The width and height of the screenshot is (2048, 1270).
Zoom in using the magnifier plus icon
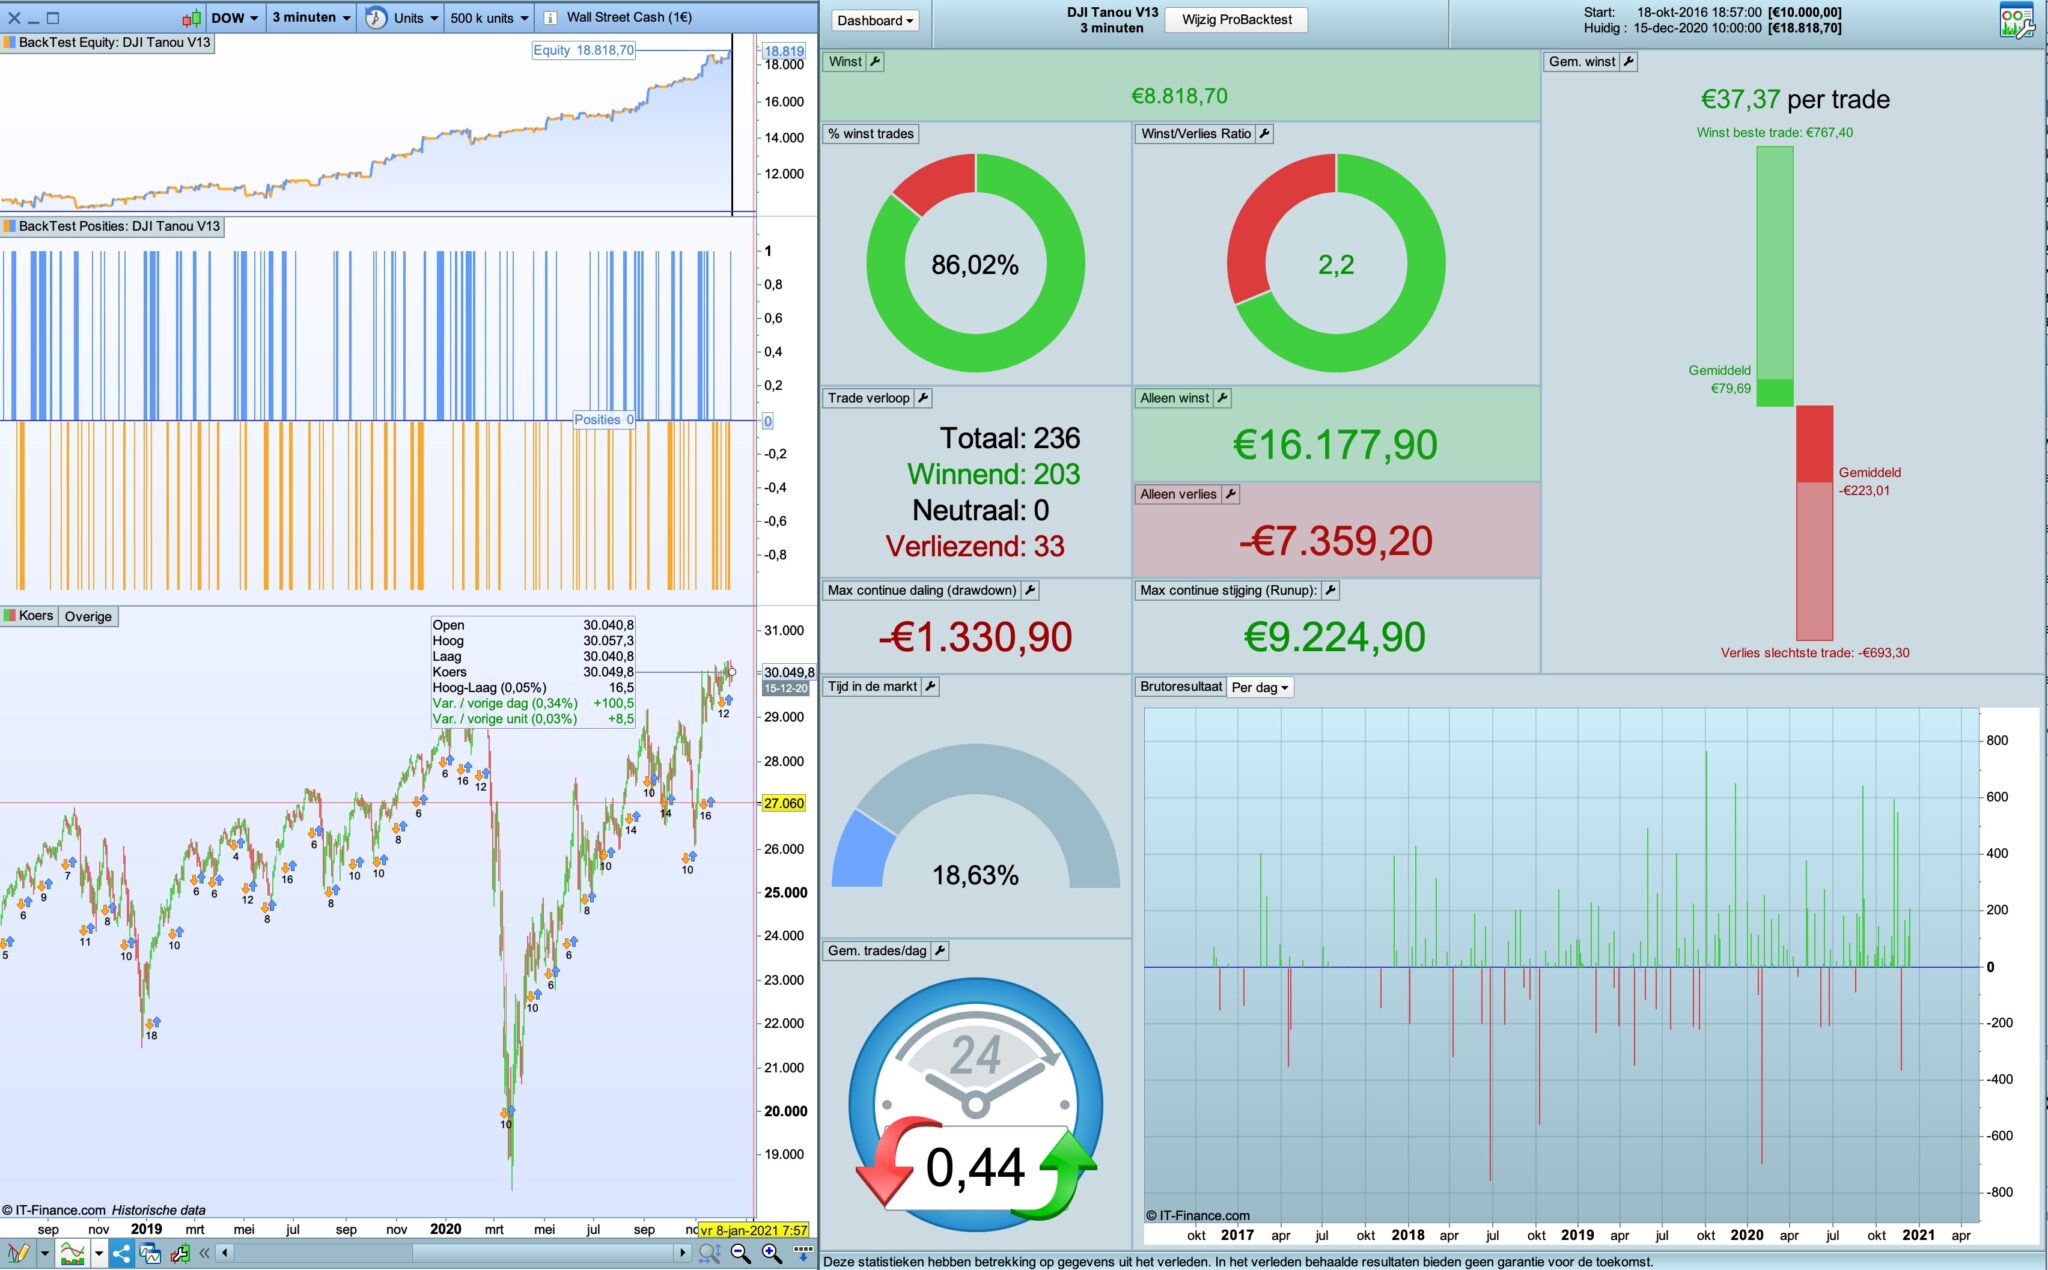point(771,1252)
